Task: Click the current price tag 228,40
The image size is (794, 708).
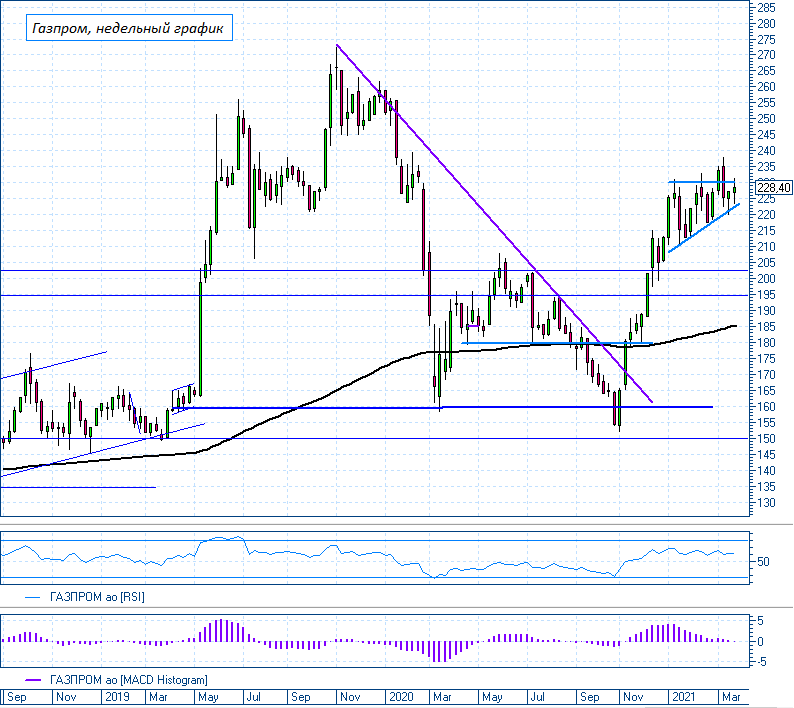Action: click(773, 188)
